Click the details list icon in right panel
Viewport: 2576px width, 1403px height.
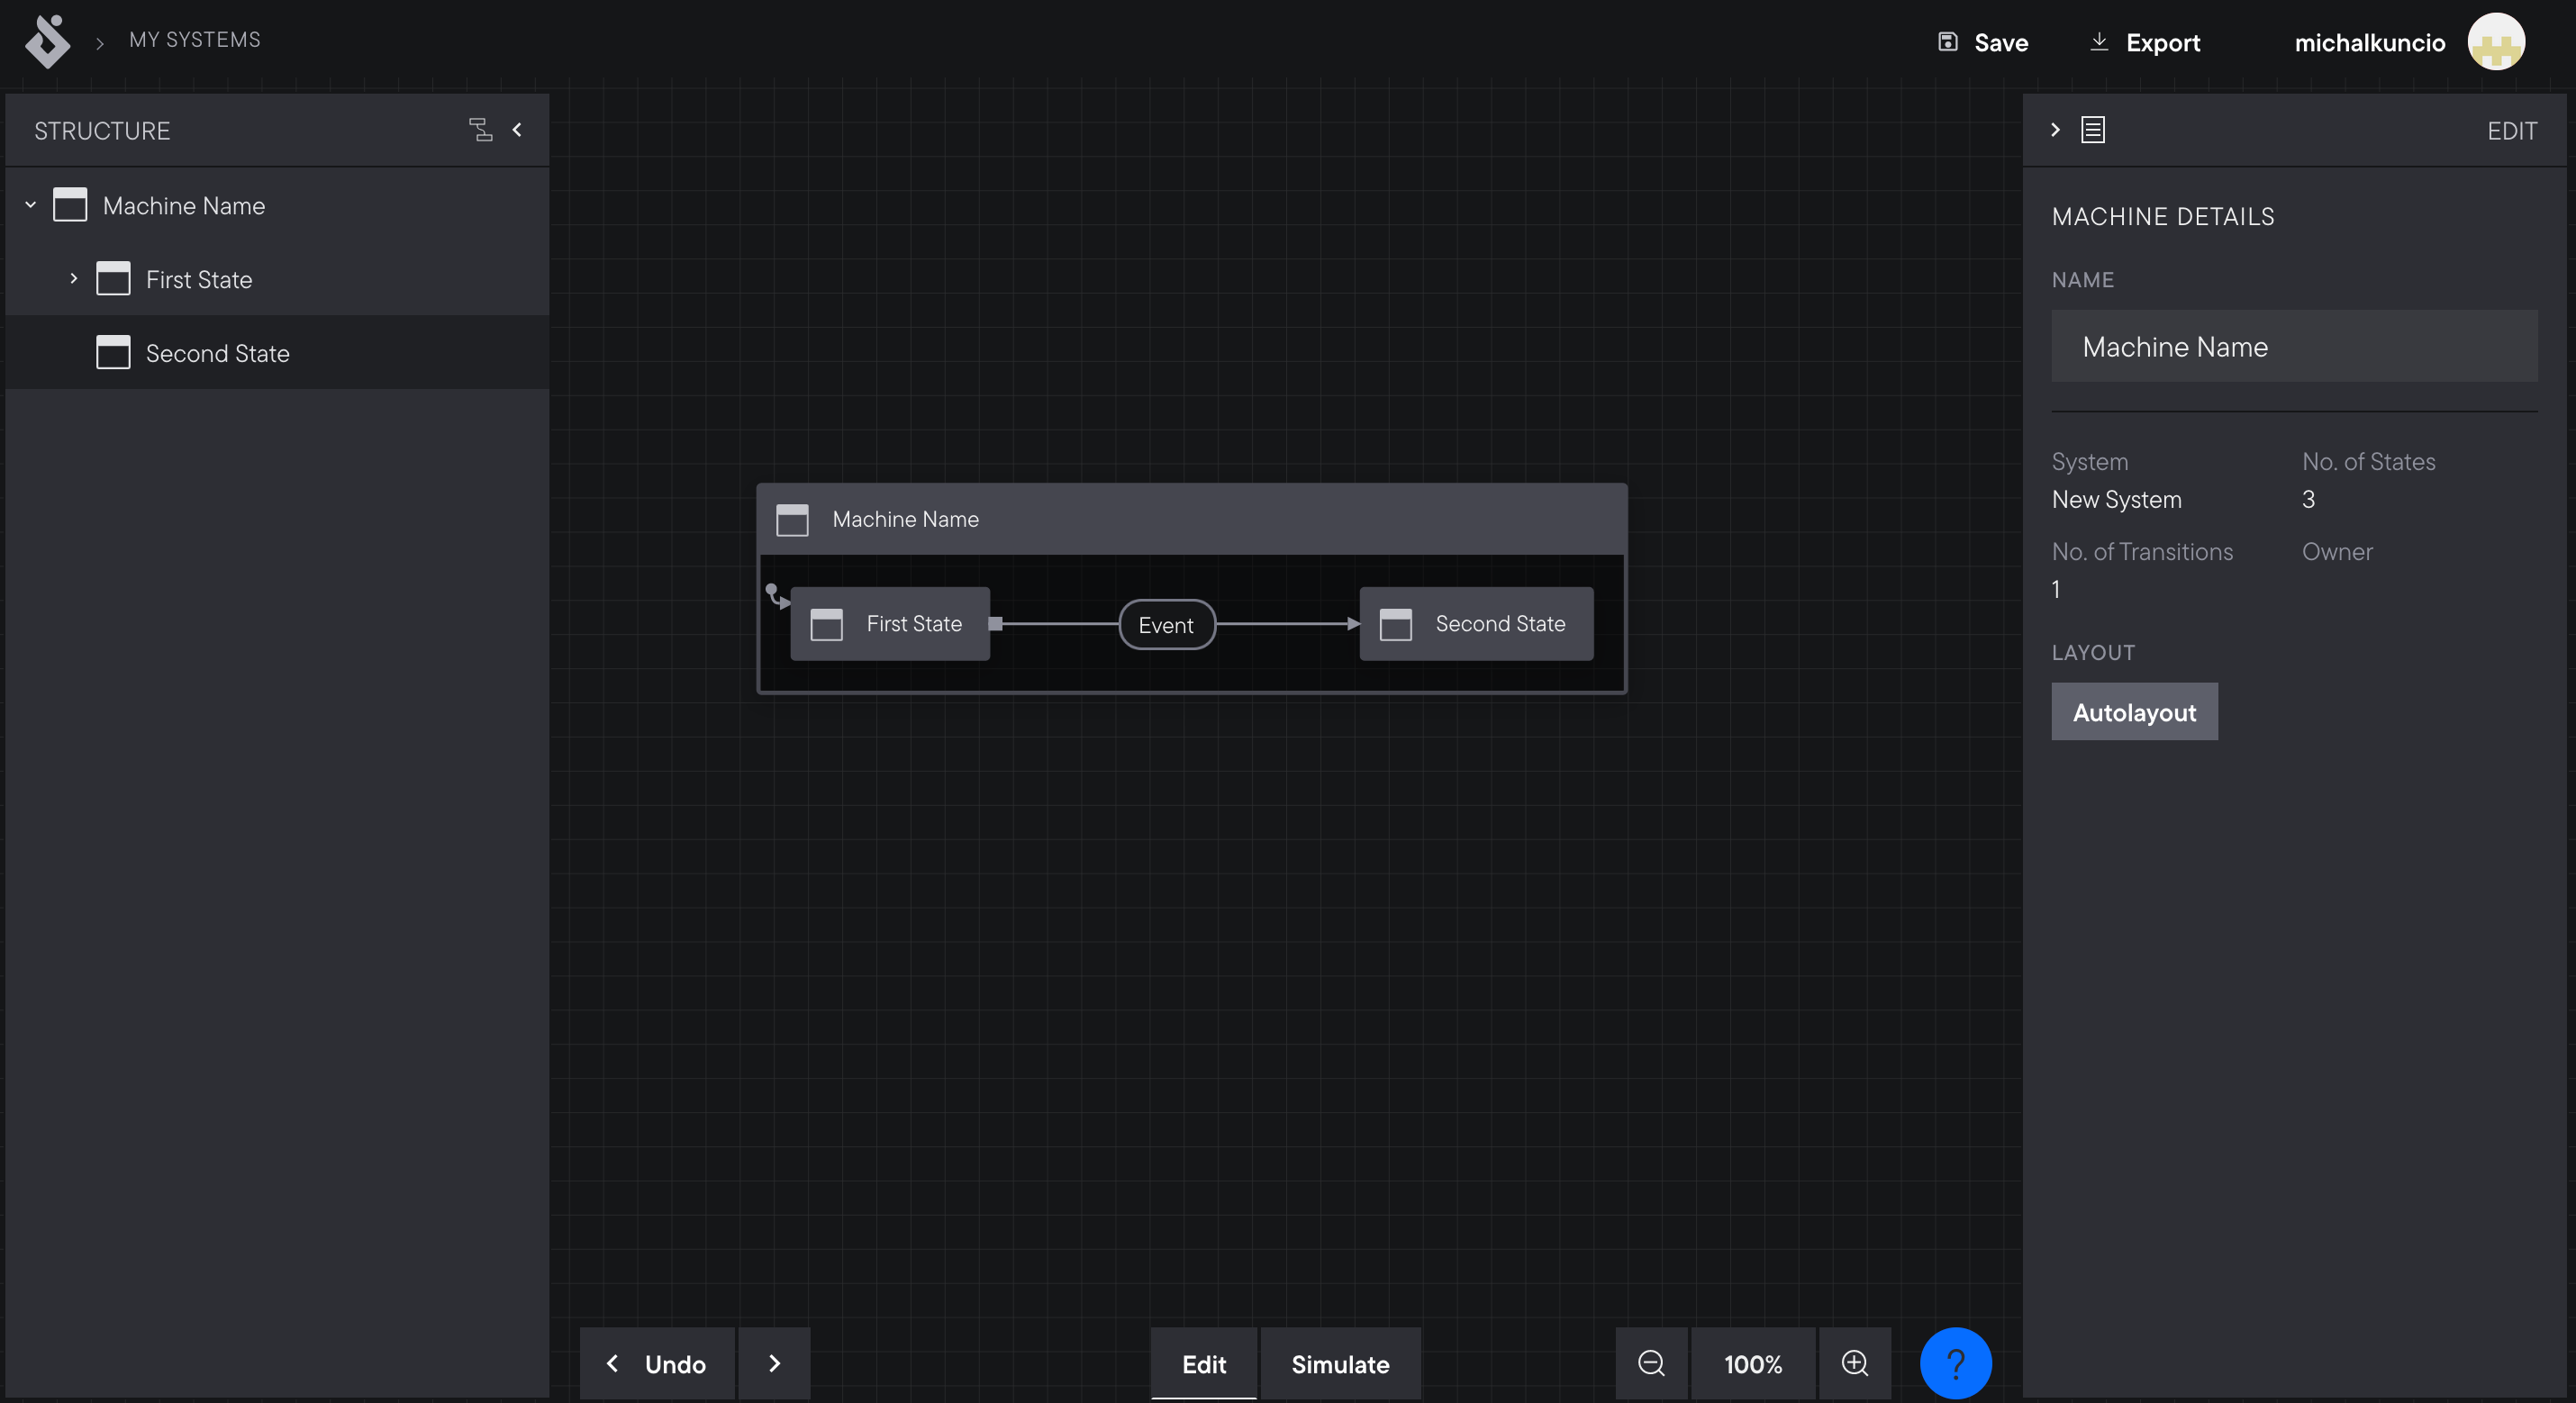click(2092, 130)
